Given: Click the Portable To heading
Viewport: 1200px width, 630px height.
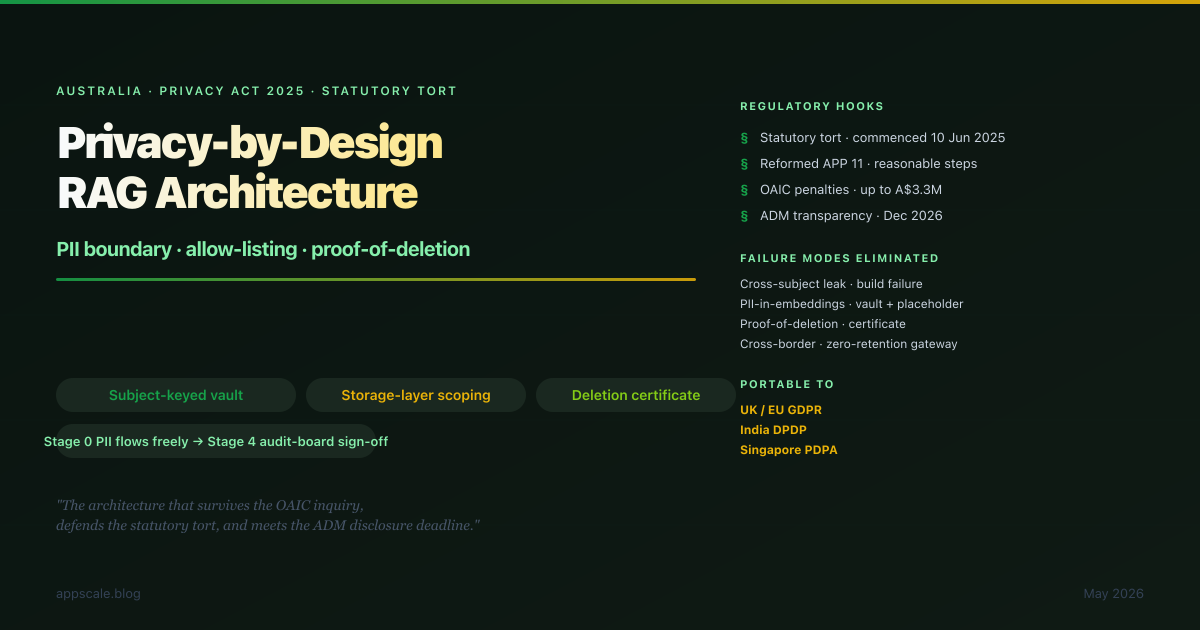Looking at the screenshot, I should coord(787,384).
